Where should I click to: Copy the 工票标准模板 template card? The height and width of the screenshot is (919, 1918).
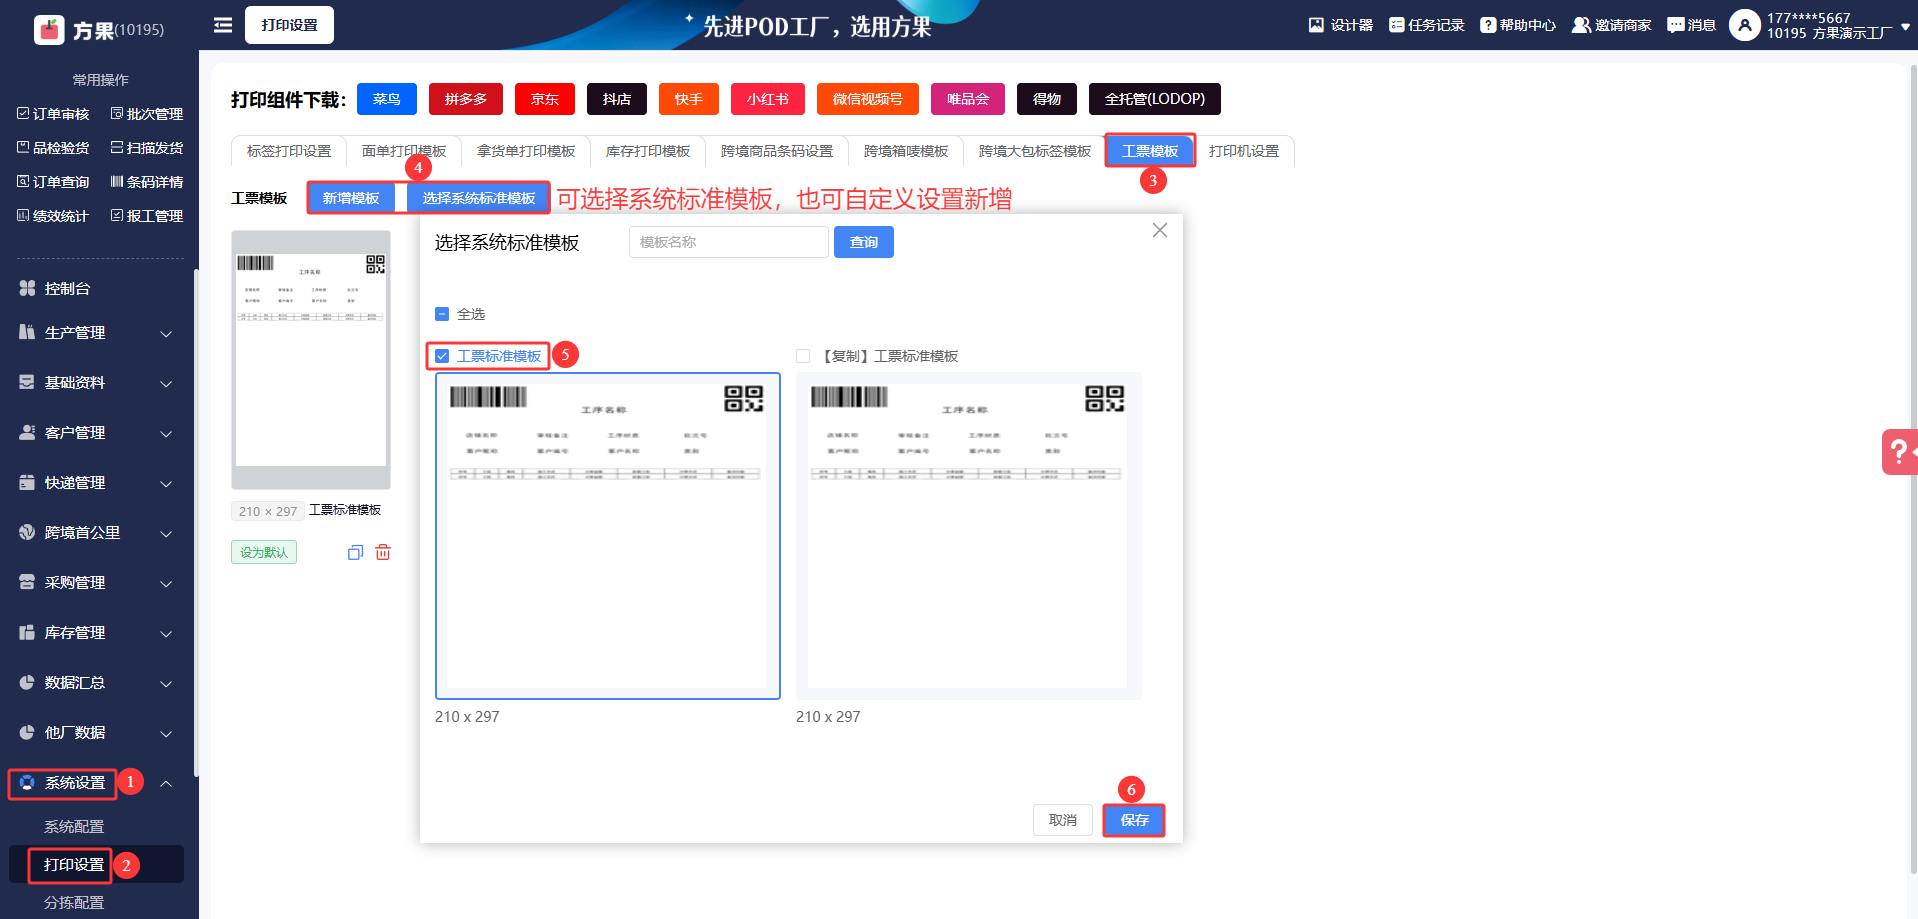pyautogui.click(x=355, y=553)
